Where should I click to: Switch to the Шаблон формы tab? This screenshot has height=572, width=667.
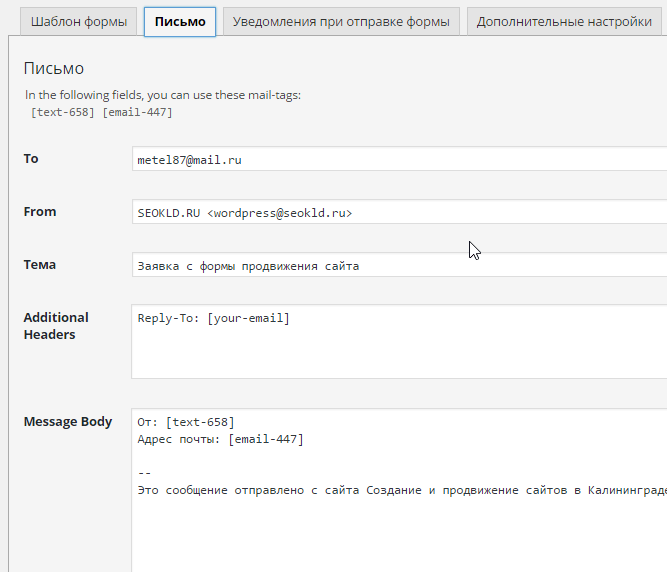79,21
